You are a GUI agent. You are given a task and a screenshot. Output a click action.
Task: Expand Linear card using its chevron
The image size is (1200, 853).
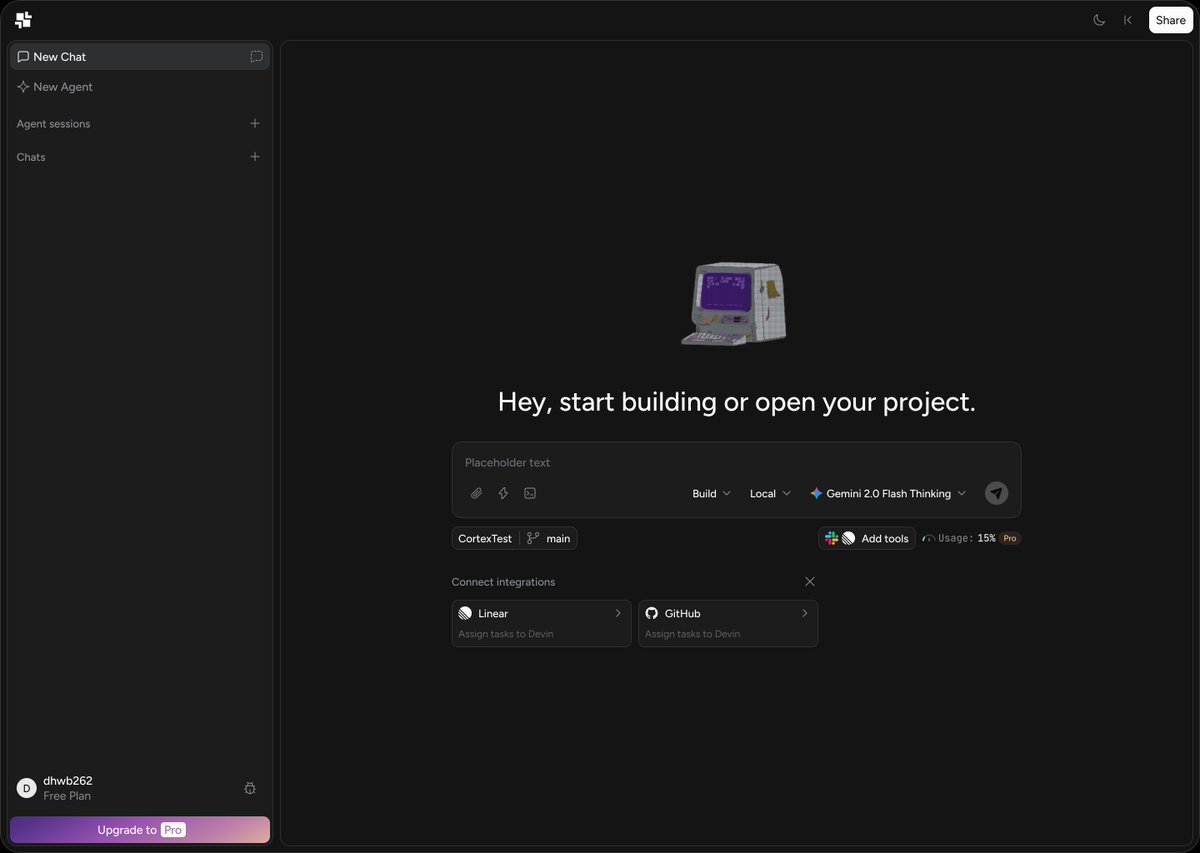coord(618,613)
